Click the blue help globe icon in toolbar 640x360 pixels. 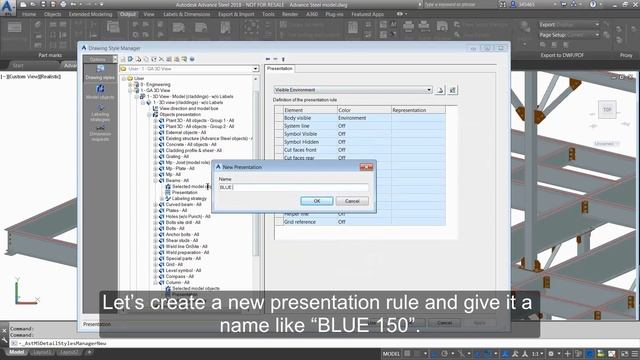click(x=192, y=59)
